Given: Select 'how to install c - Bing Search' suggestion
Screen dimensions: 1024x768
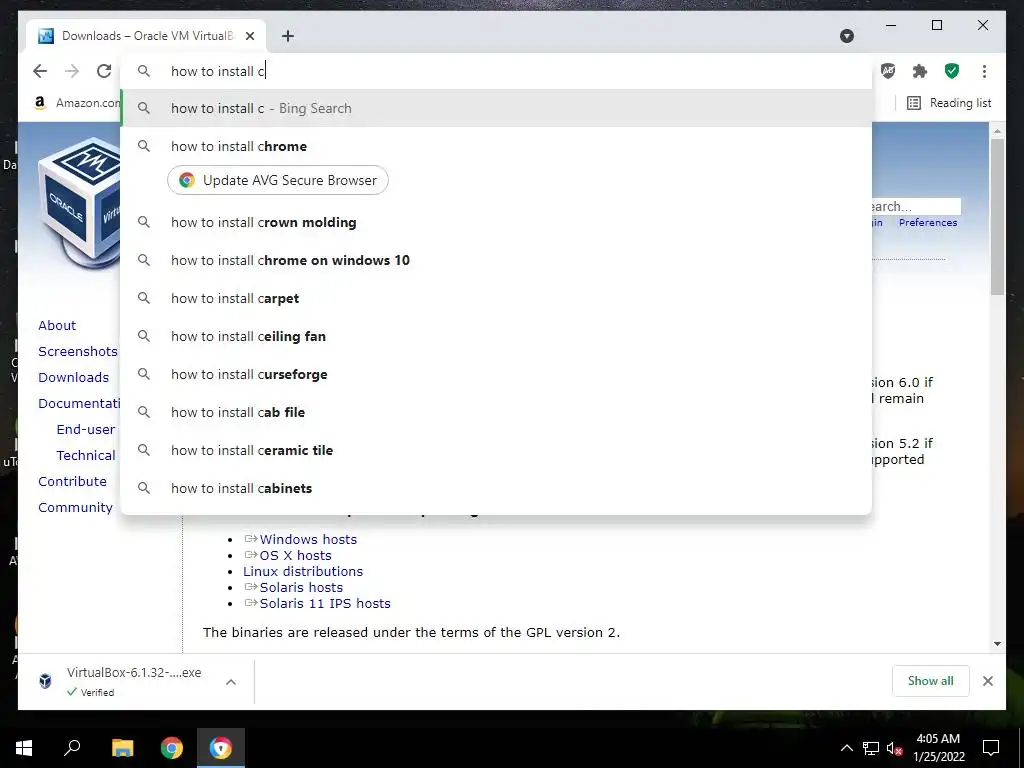Looking at the screenshot, I should 496,108.
